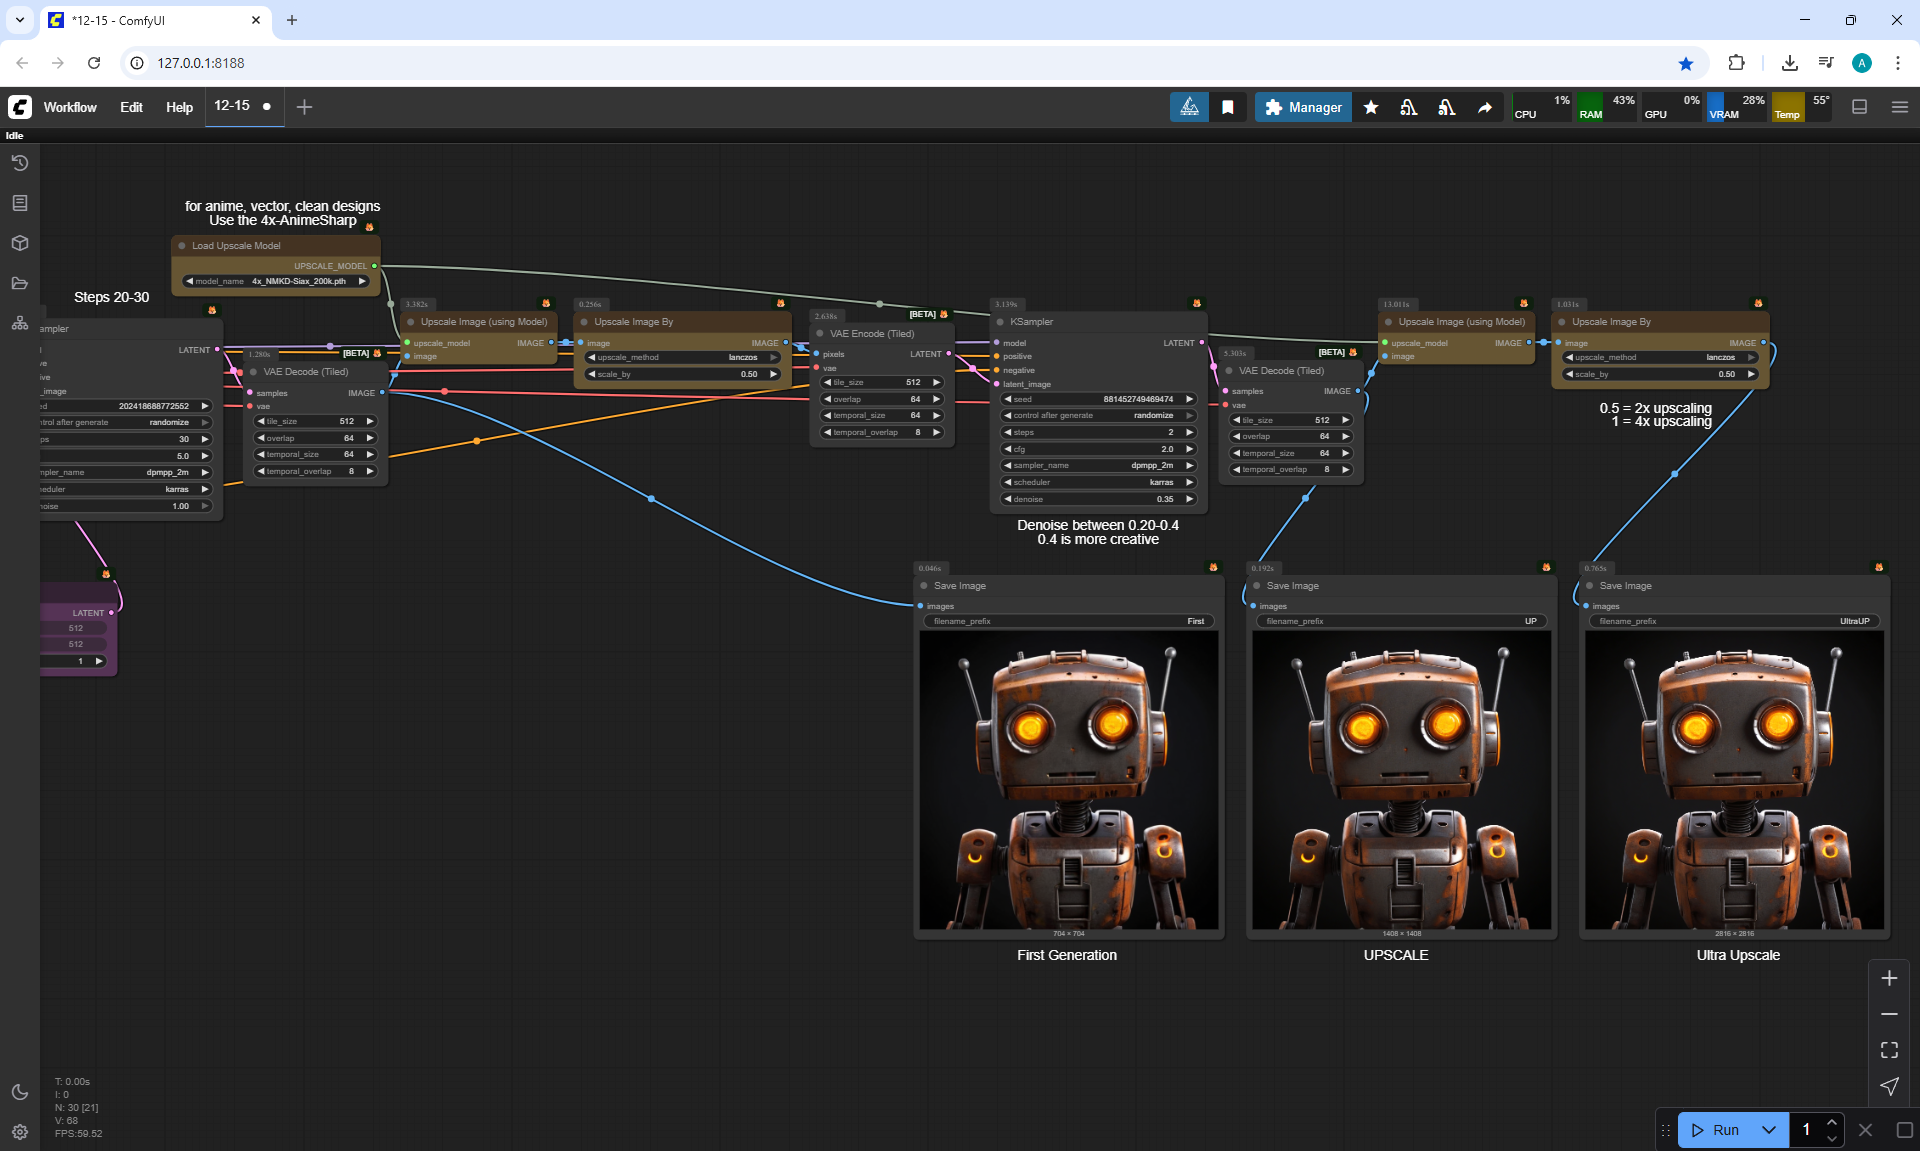Click the share arrow toolbar icon
Screen dimensions: 1920x1151
click(x=1485, y=107)
